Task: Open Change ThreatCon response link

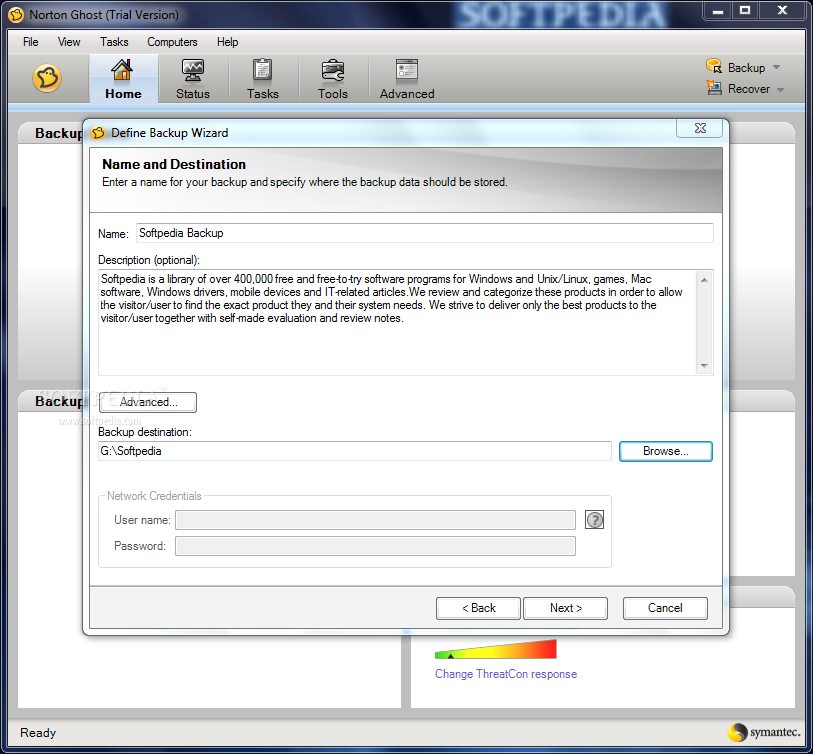Action: click(x=506, y=674)
